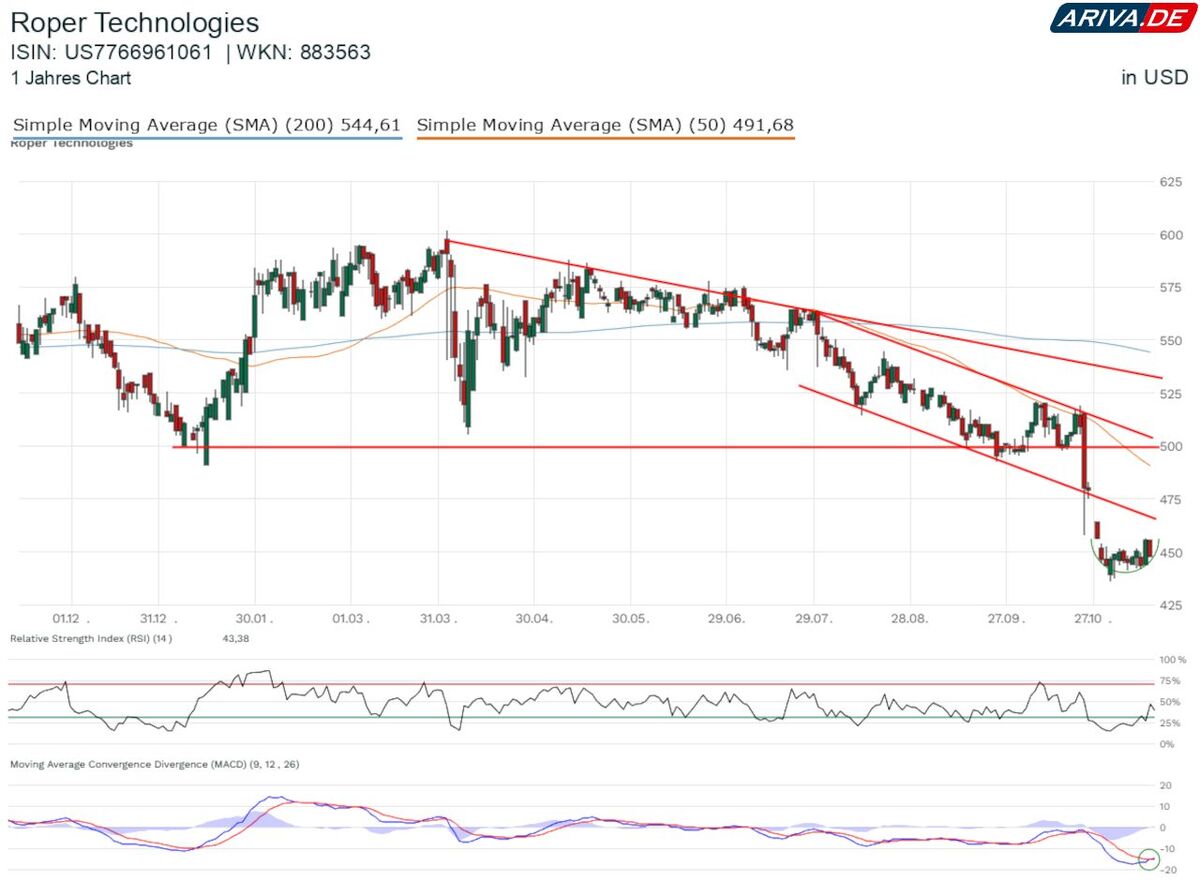Click the 625 price axis label

pos(1171,182)
